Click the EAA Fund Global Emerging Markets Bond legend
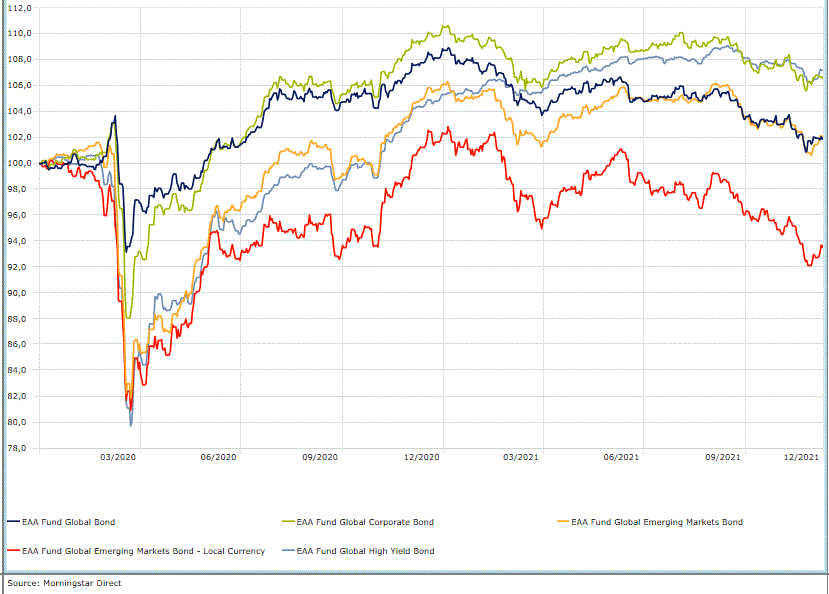This screenshot has height=594, width=829. [656, 522]
